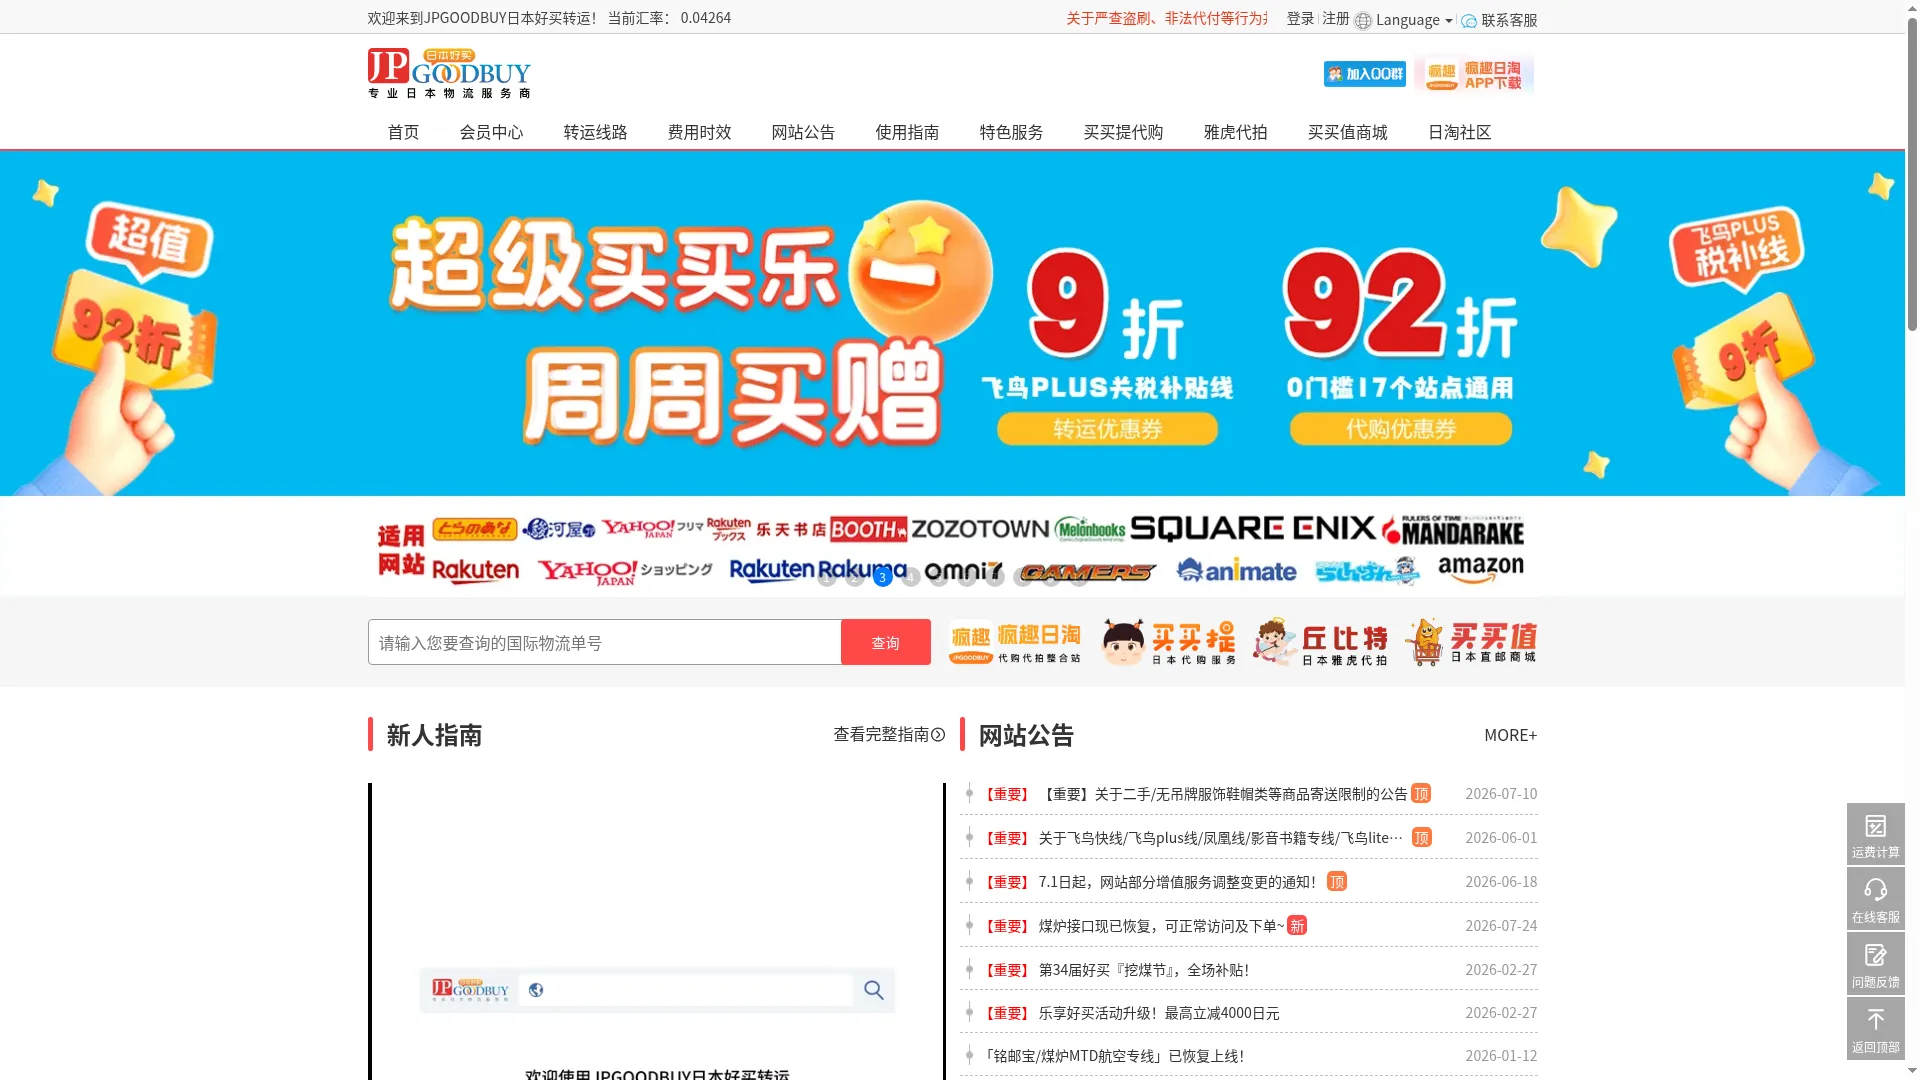Viewport: 1920px width, 1080px height.
Task: Click MORE+ next to 网站公告
Action: 1510,735
